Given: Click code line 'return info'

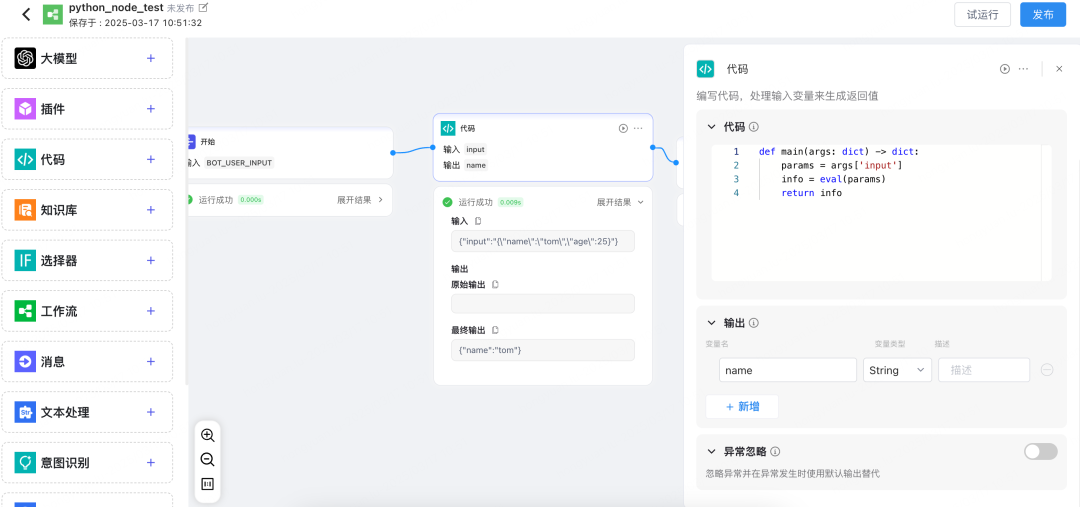Looking at the screenshot, I should coord(811,193).
